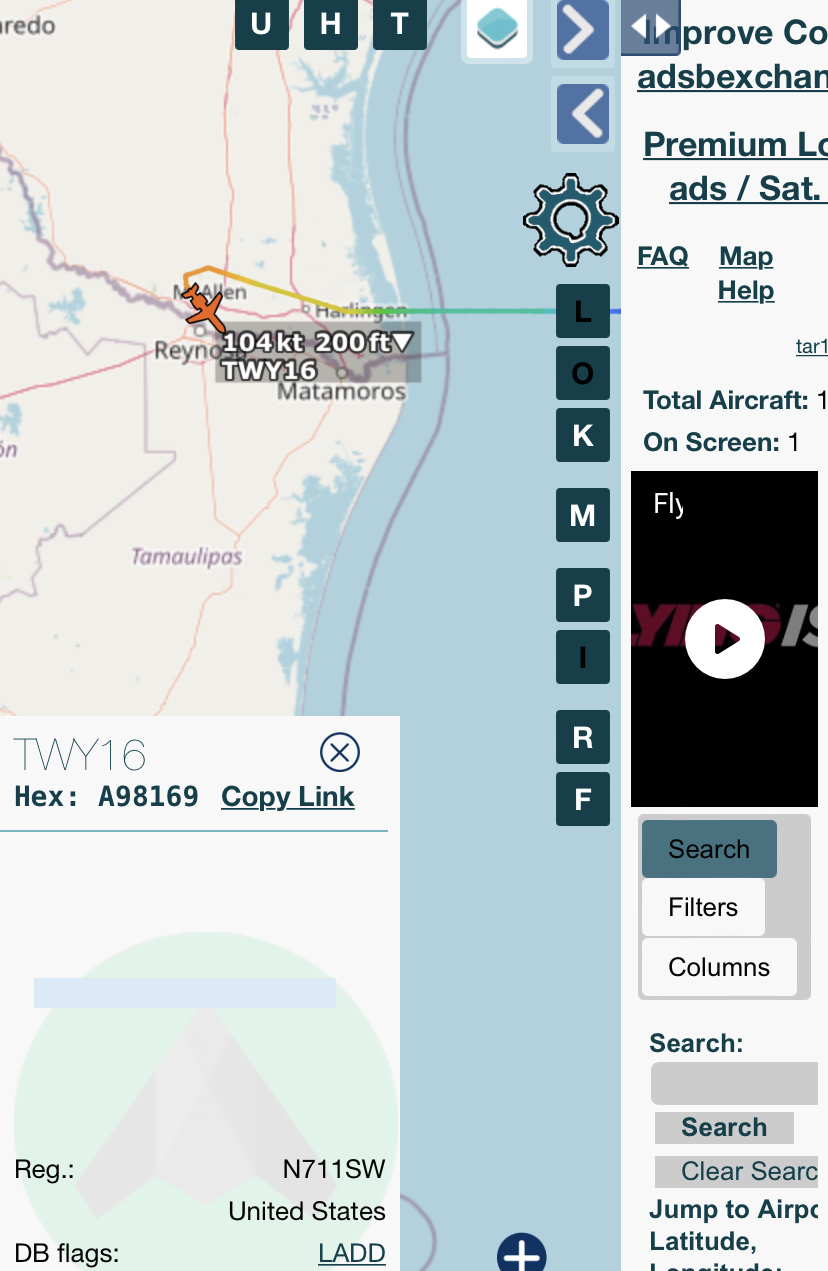Click the TWY16 104kt 200ft label
The width and height of the screenshot is (828, 1271).
pos(318,355)
